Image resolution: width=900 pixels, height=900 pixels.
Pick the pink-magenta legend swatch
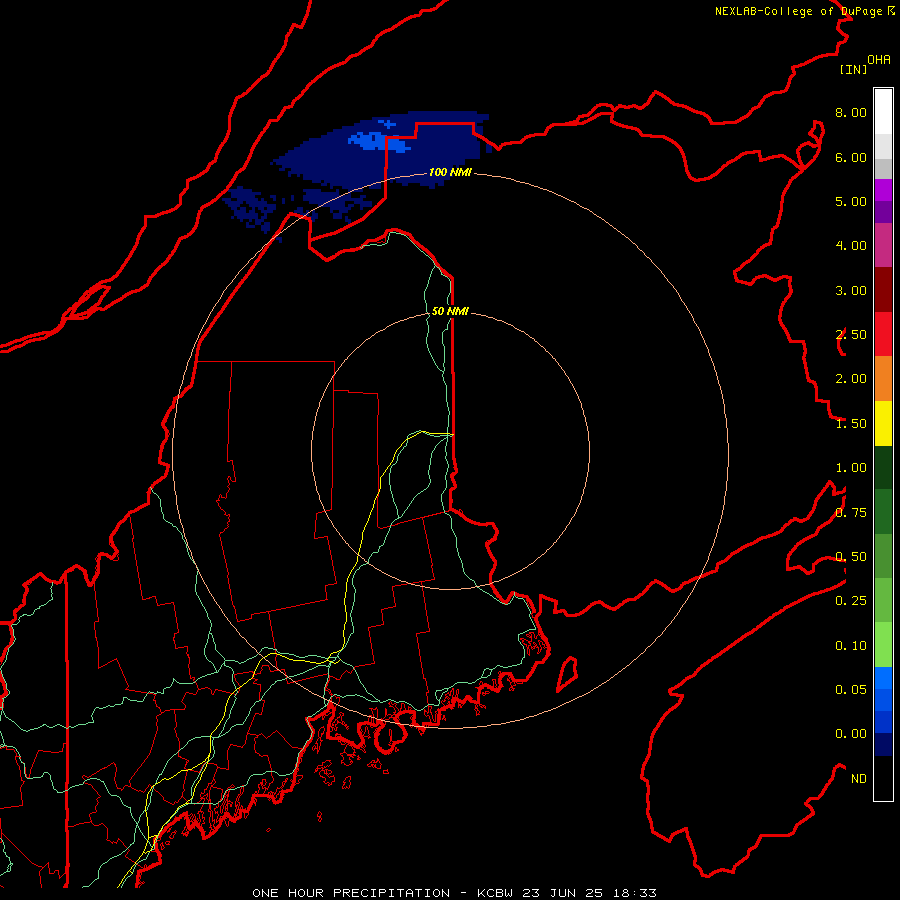pos(883,245)
